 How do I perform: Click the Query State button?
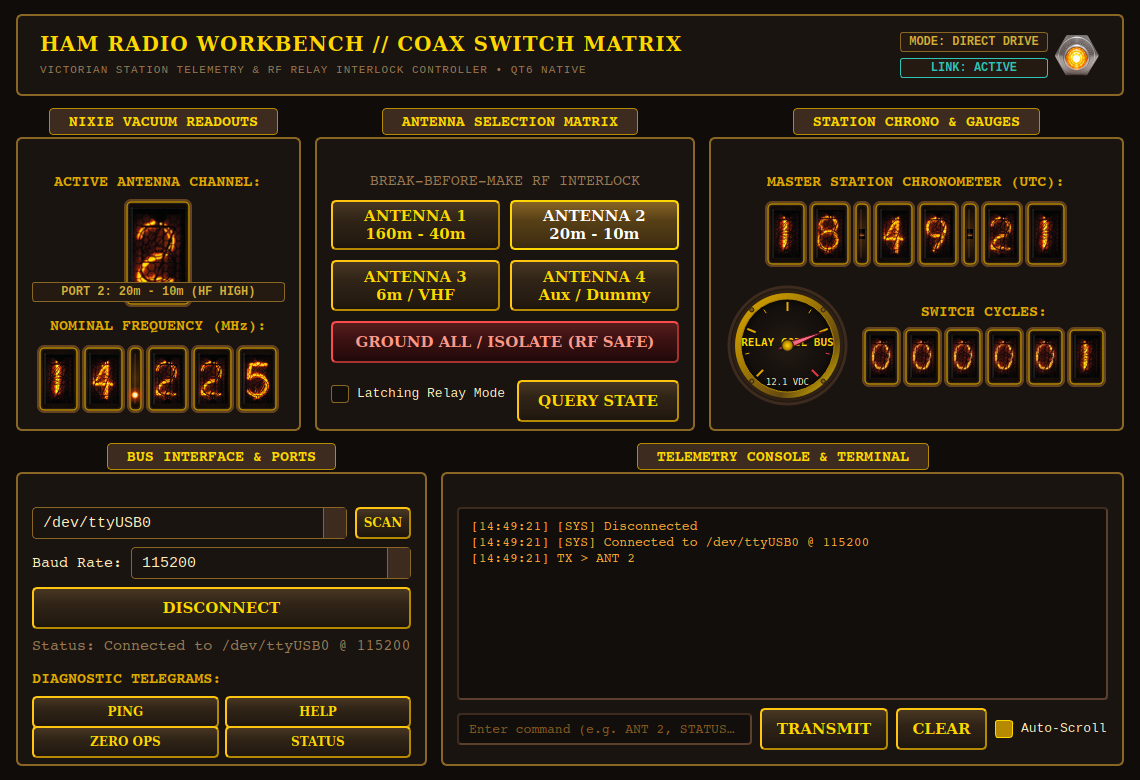coord(598,401)
